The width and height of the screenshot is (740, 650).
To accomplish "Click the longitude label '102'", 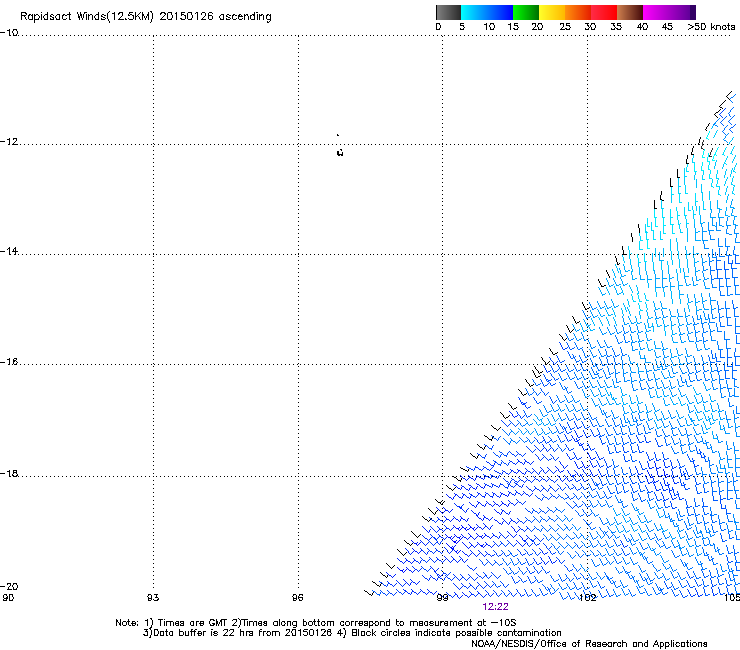I will click(x=588, y=598).
